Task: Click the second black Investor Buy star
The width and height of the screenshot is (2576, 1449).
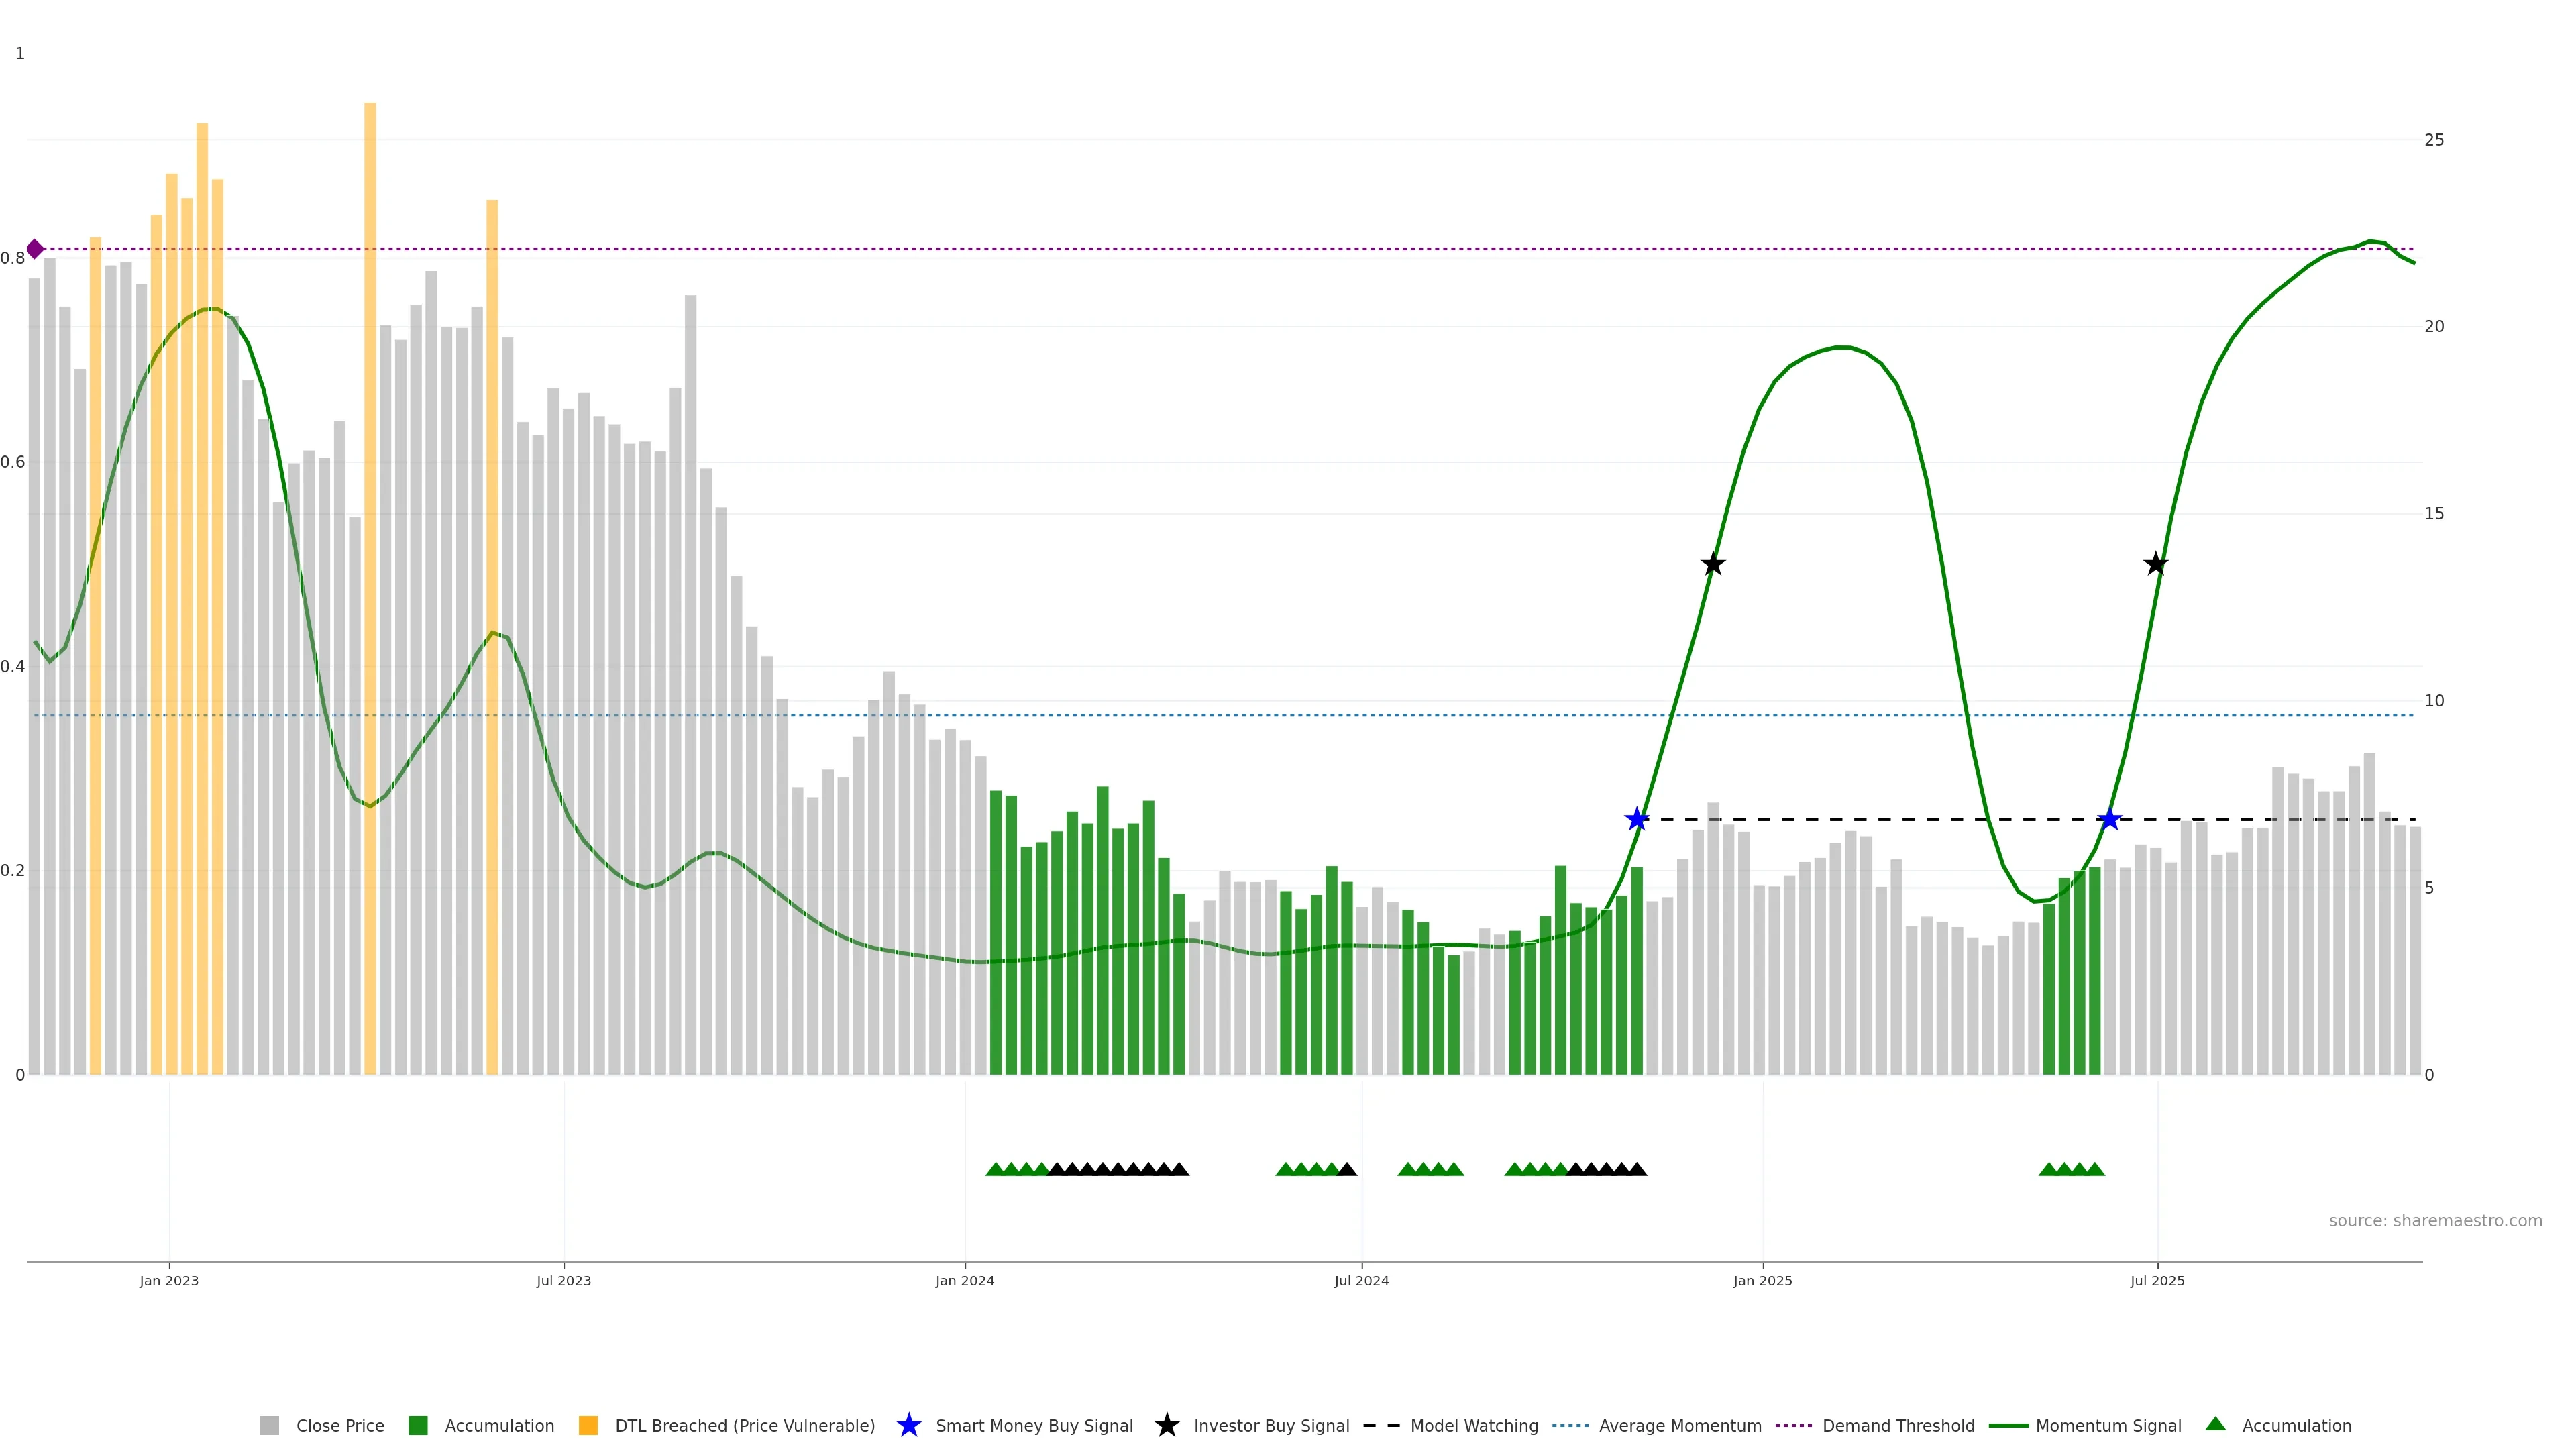Action: pos(2156,564)
